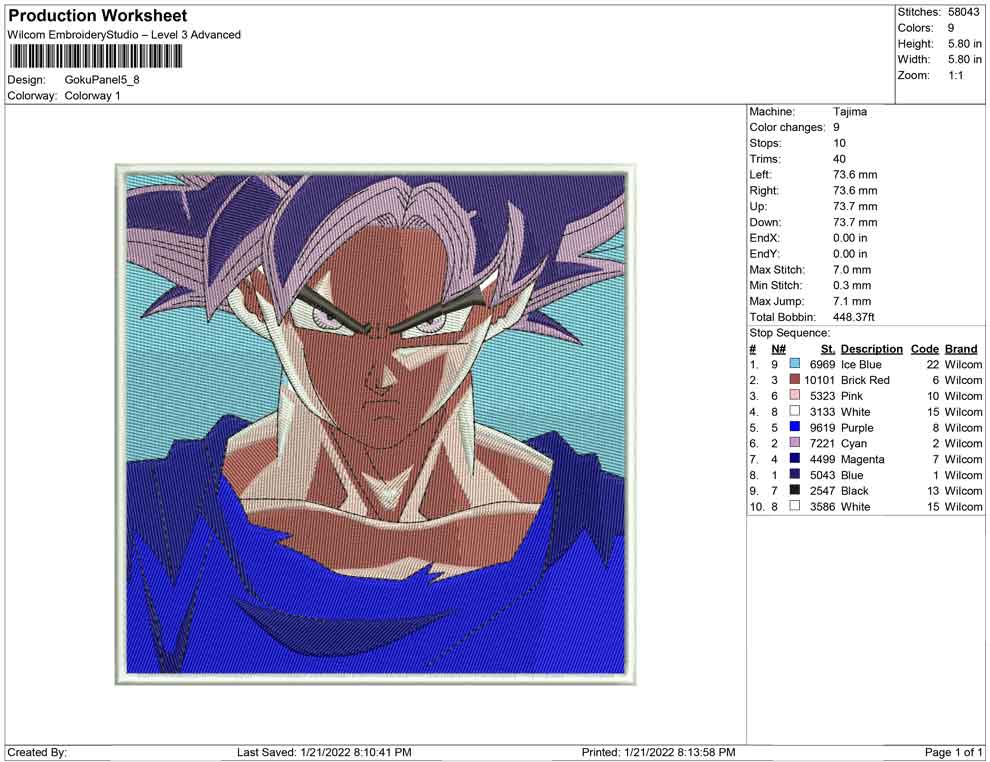
Task: Click the Goku embroidery design preview
Action: pyautogui.click(x=376, y=424)
